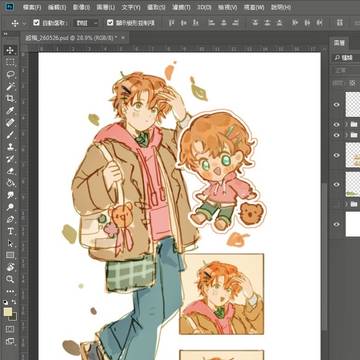Toggle Quick Mask mode
The width and height of the screenshot is (360, 360).
10,329
